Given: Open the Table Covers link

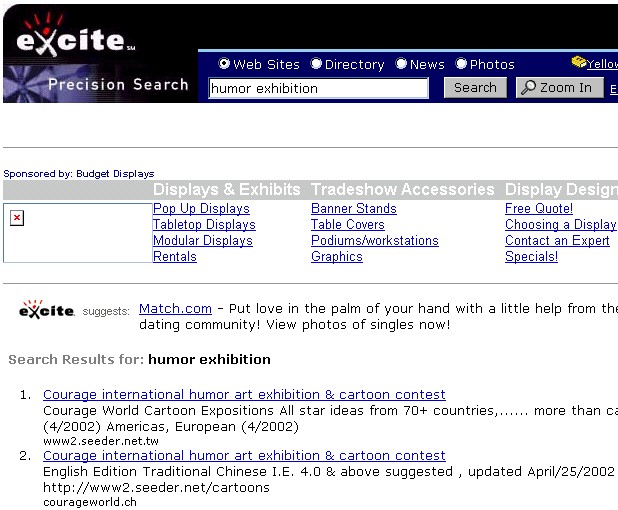Looking at the screenshot, I should (x=348, y=225).
